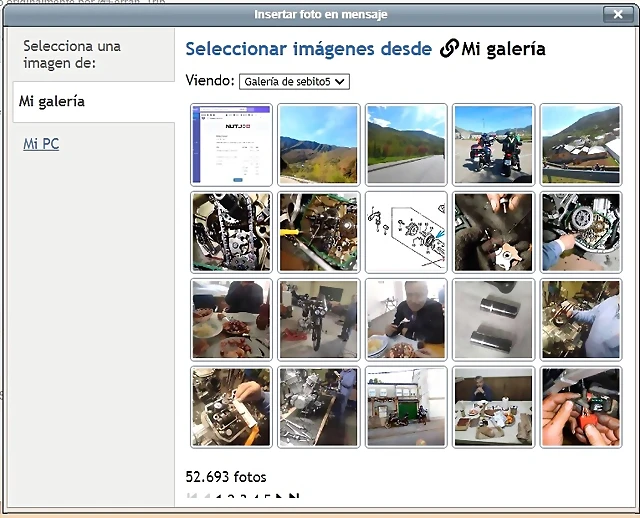Select the man seated behind long food table thumbnail
Screen dimensions: 640x518
tap(493, 407)
